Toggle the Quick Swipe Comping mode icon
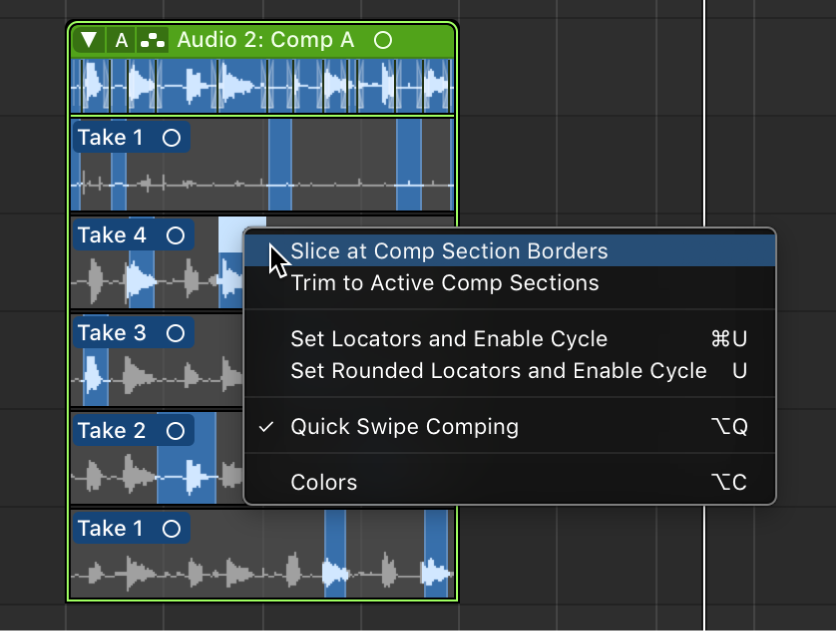 (x=153, y=40)
